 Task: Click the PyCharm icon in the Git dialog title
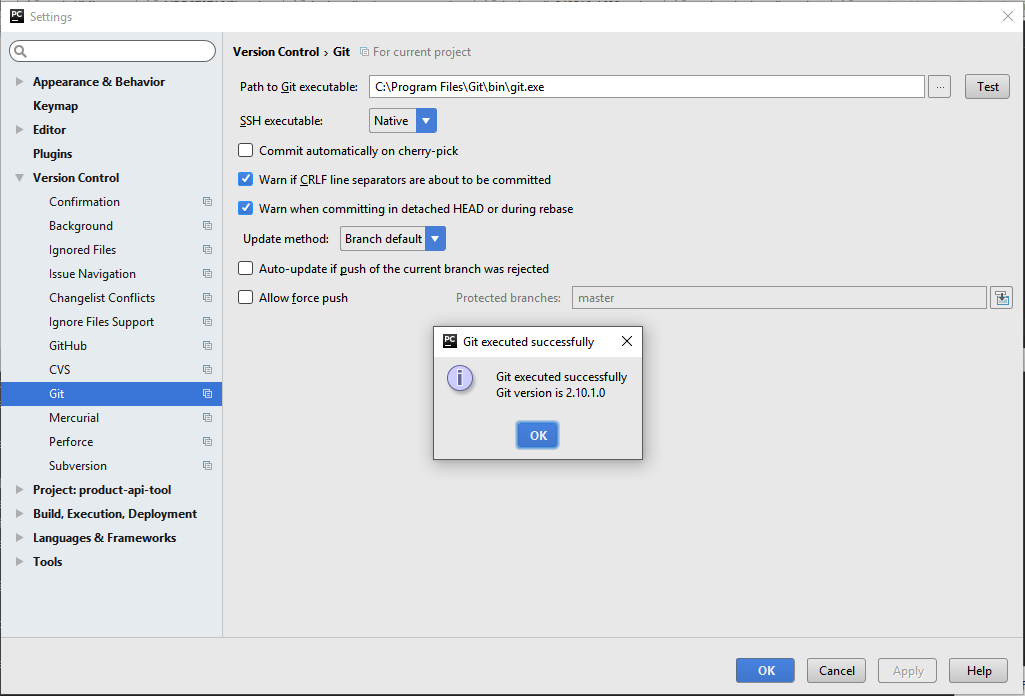click(x=450, y=341)
